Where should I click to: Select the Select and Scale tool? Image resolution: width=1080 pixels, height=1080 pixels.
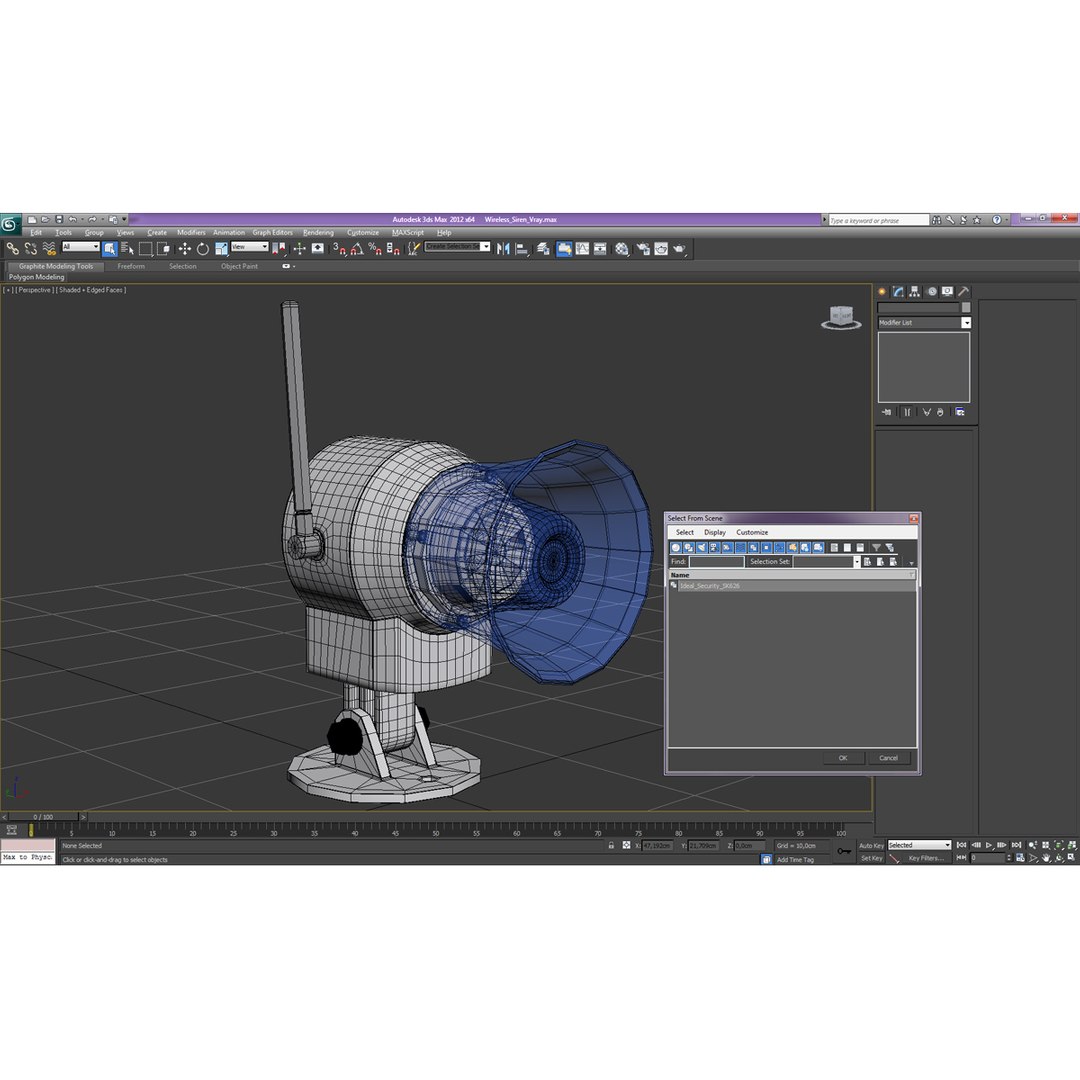click(x=221, y=249)
